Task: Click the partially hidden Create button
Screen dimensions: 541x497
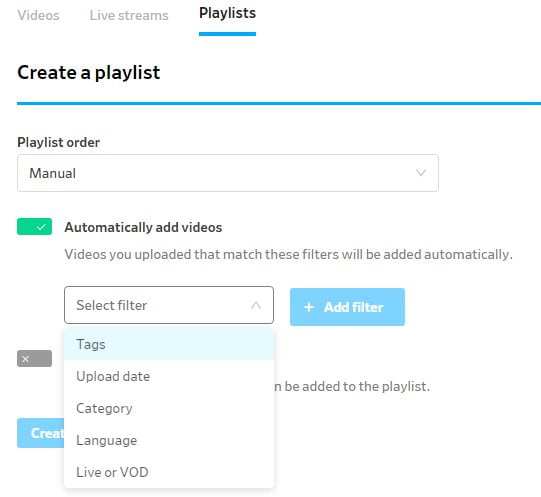Action: click(x=41, y=433)
